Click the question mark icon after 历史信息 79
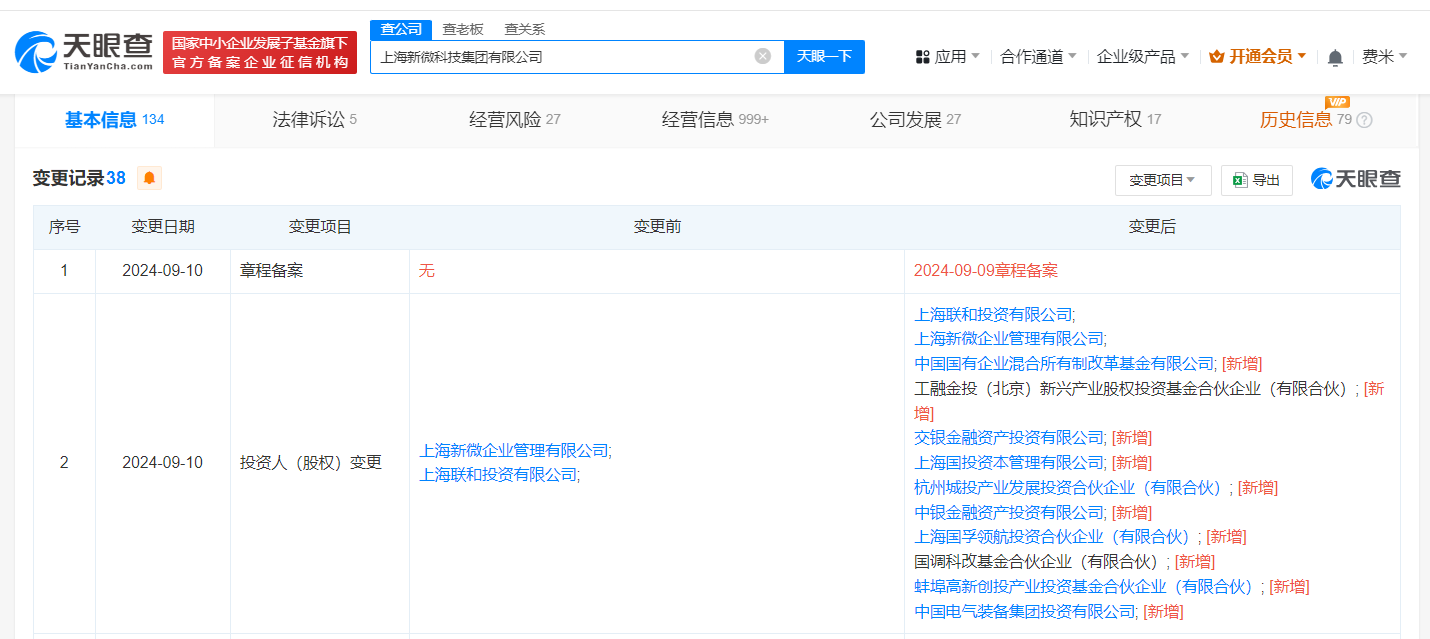 point(1362,119)
